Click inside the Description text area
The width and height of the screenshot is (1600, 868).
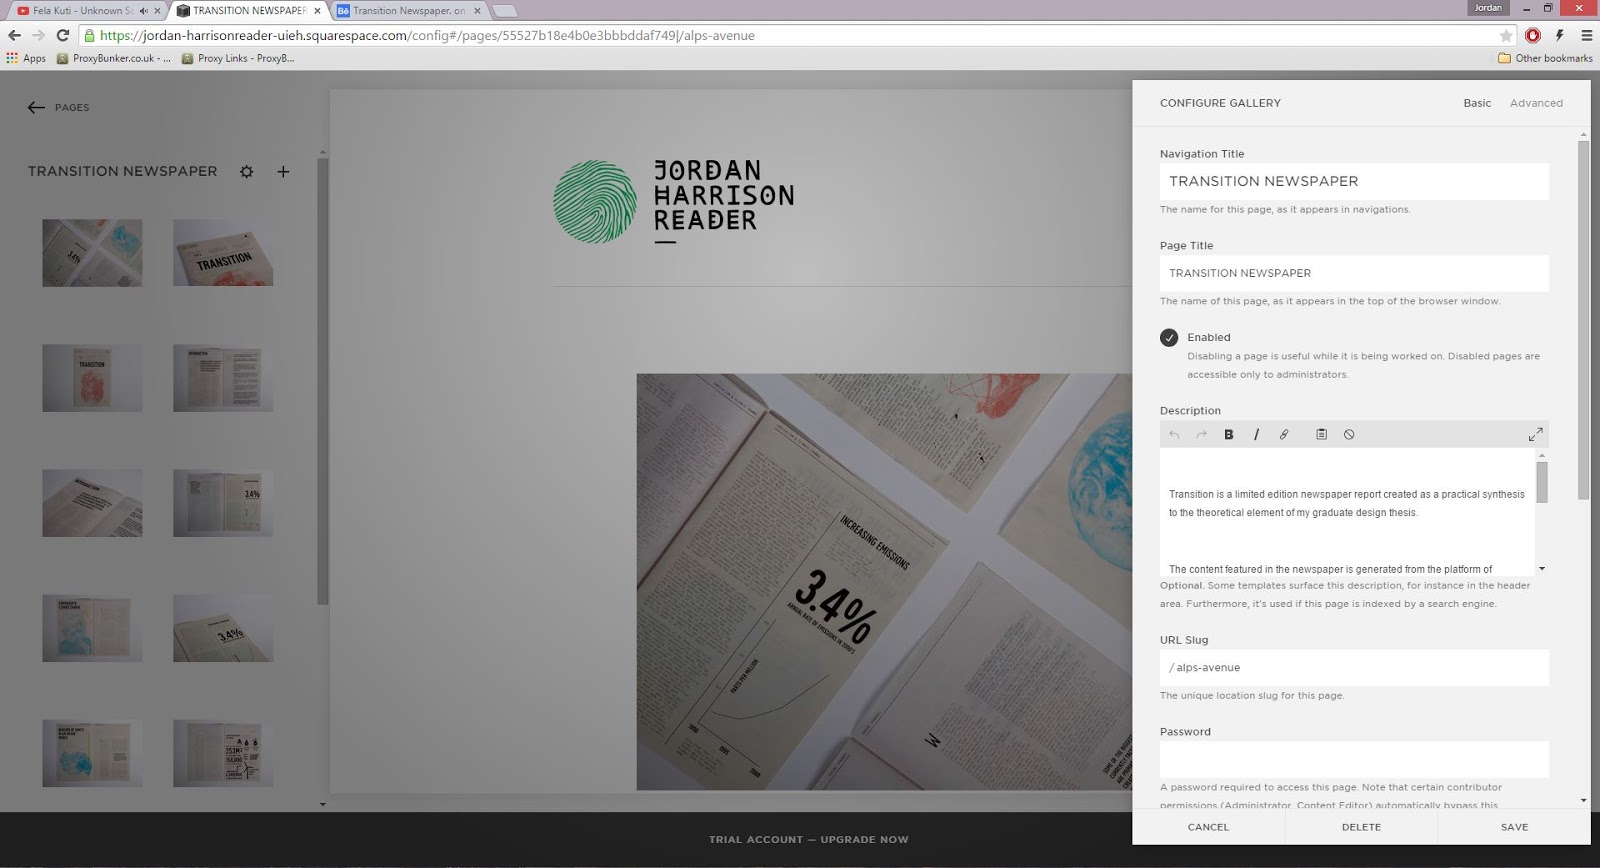[x=1347, y=511]
